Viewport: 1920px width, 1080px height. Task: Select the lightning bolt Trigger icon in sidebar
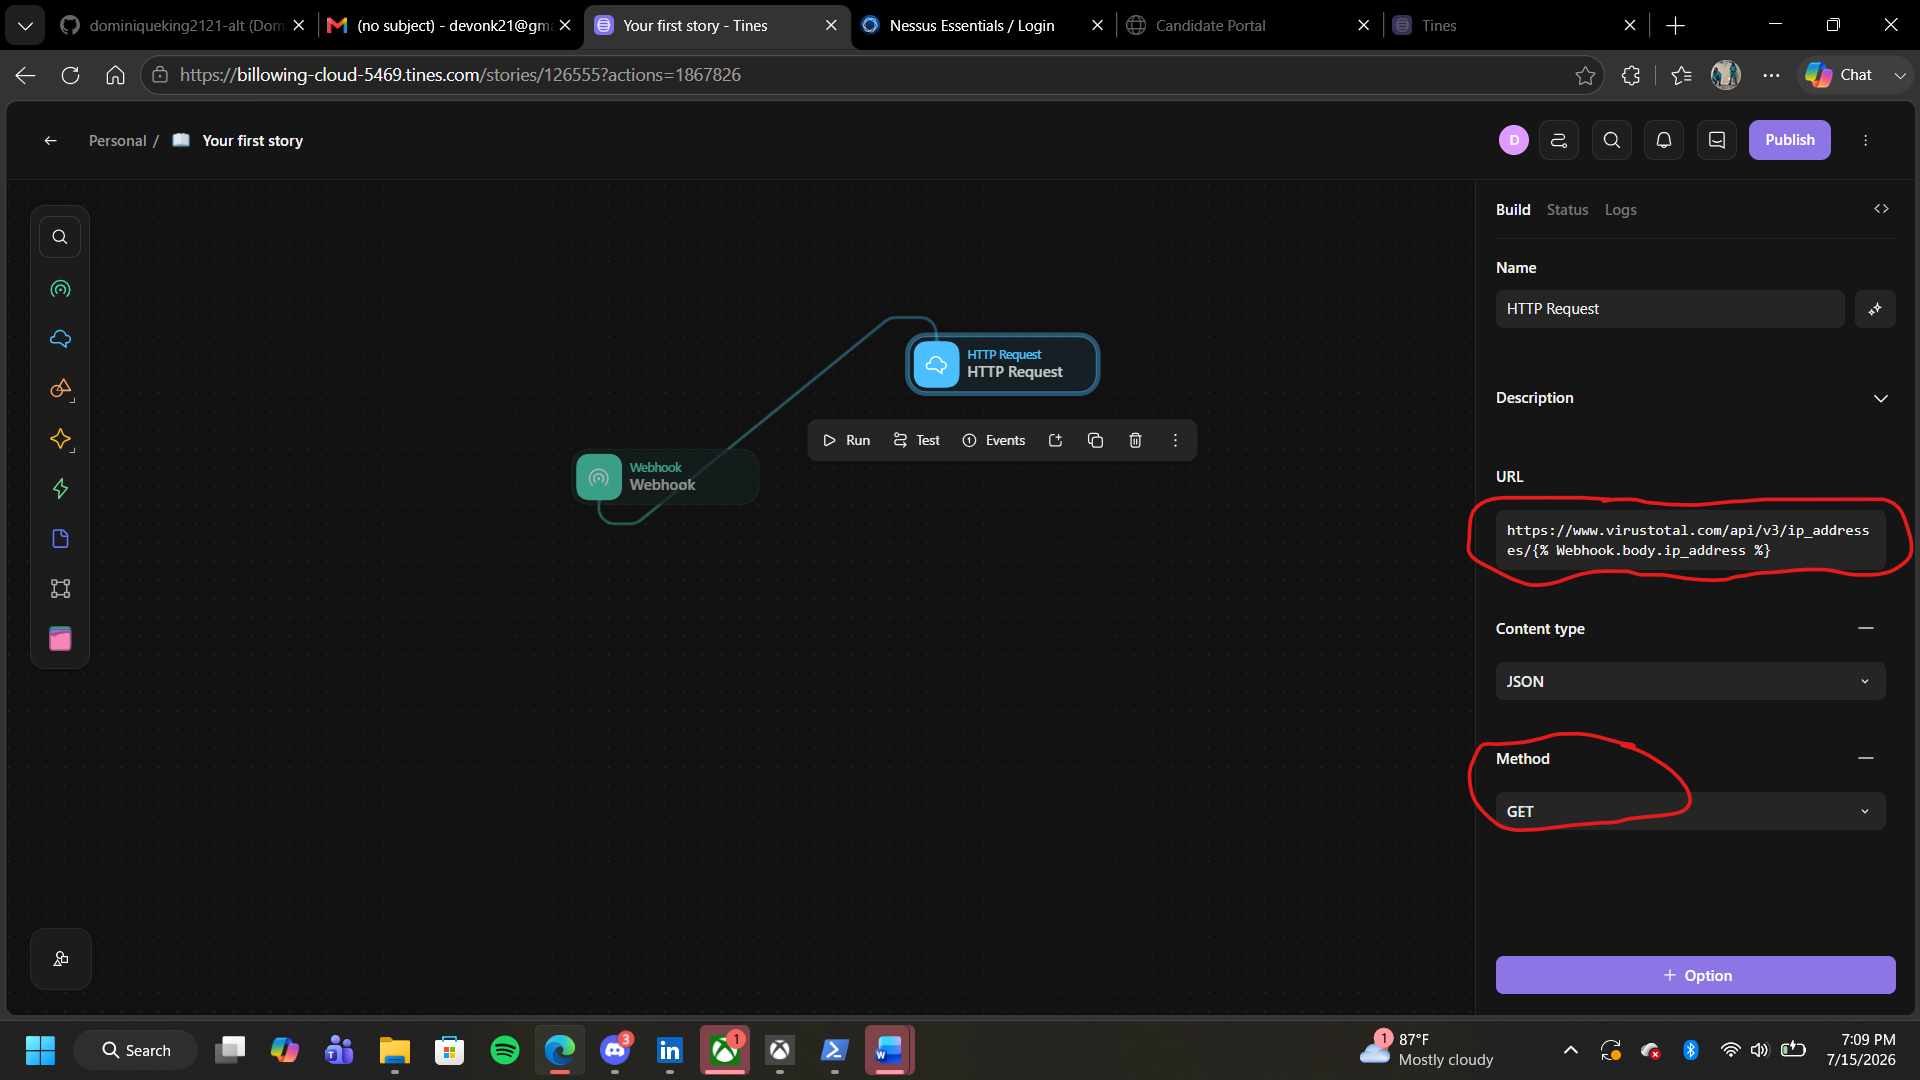60,489
